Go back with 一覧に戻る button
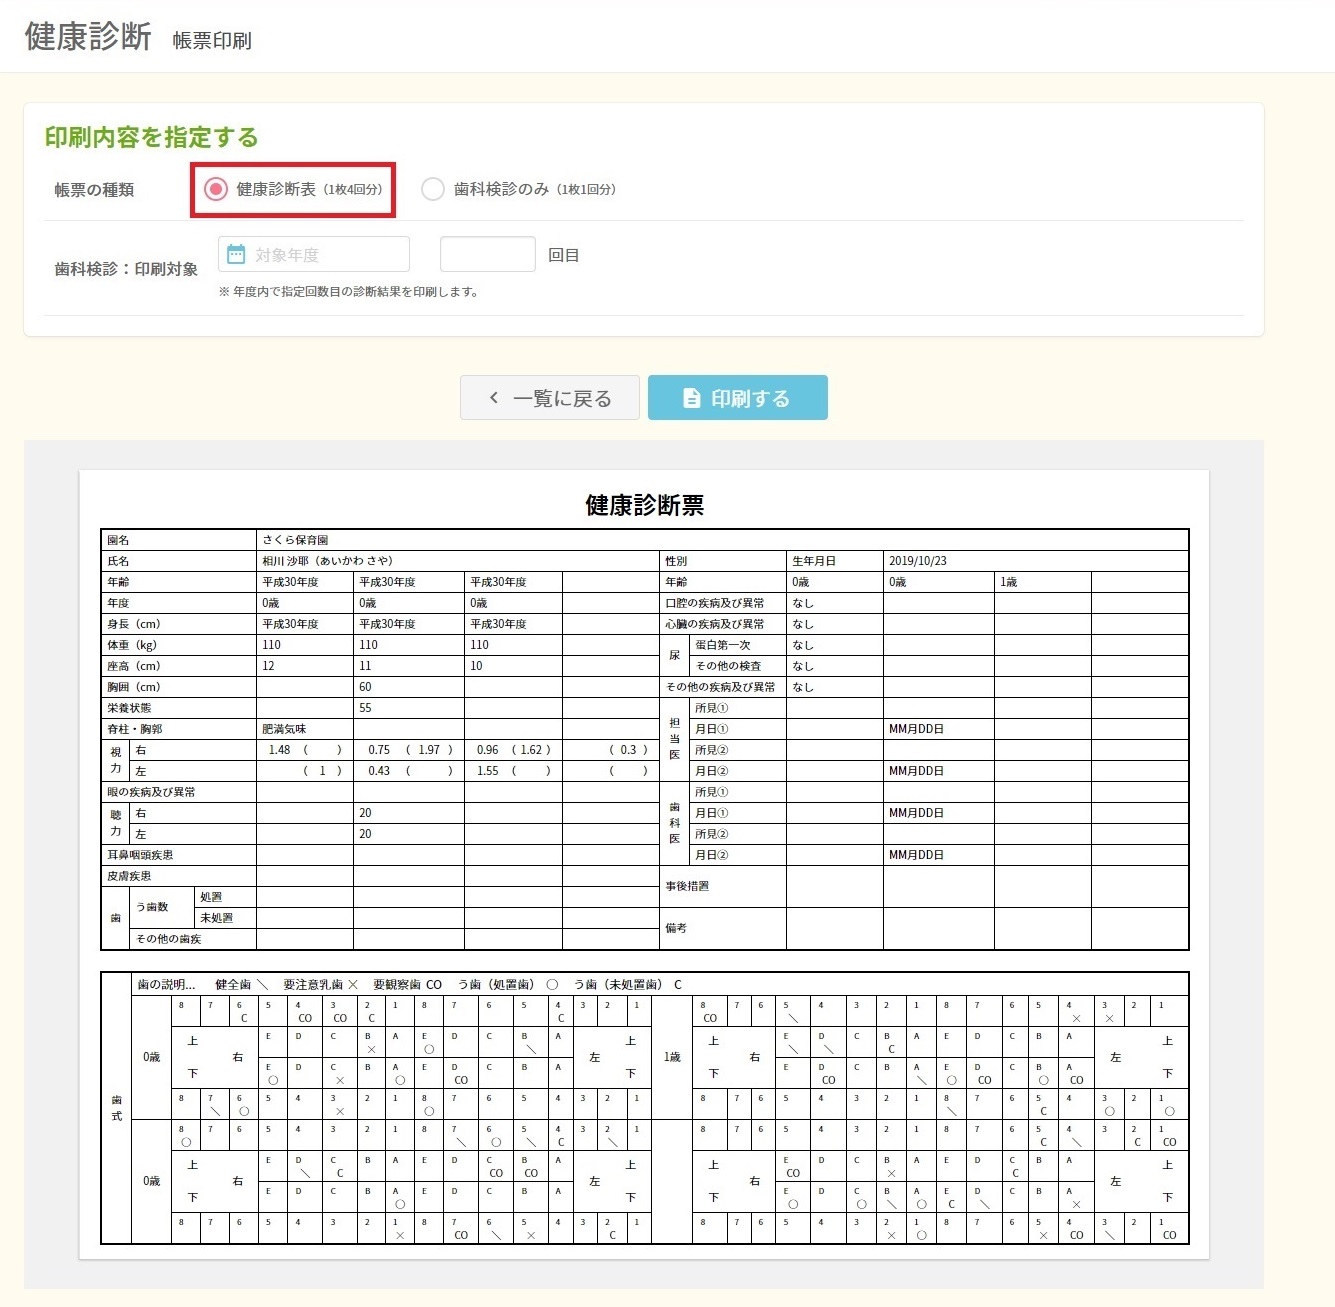 (x=550, y=398)
